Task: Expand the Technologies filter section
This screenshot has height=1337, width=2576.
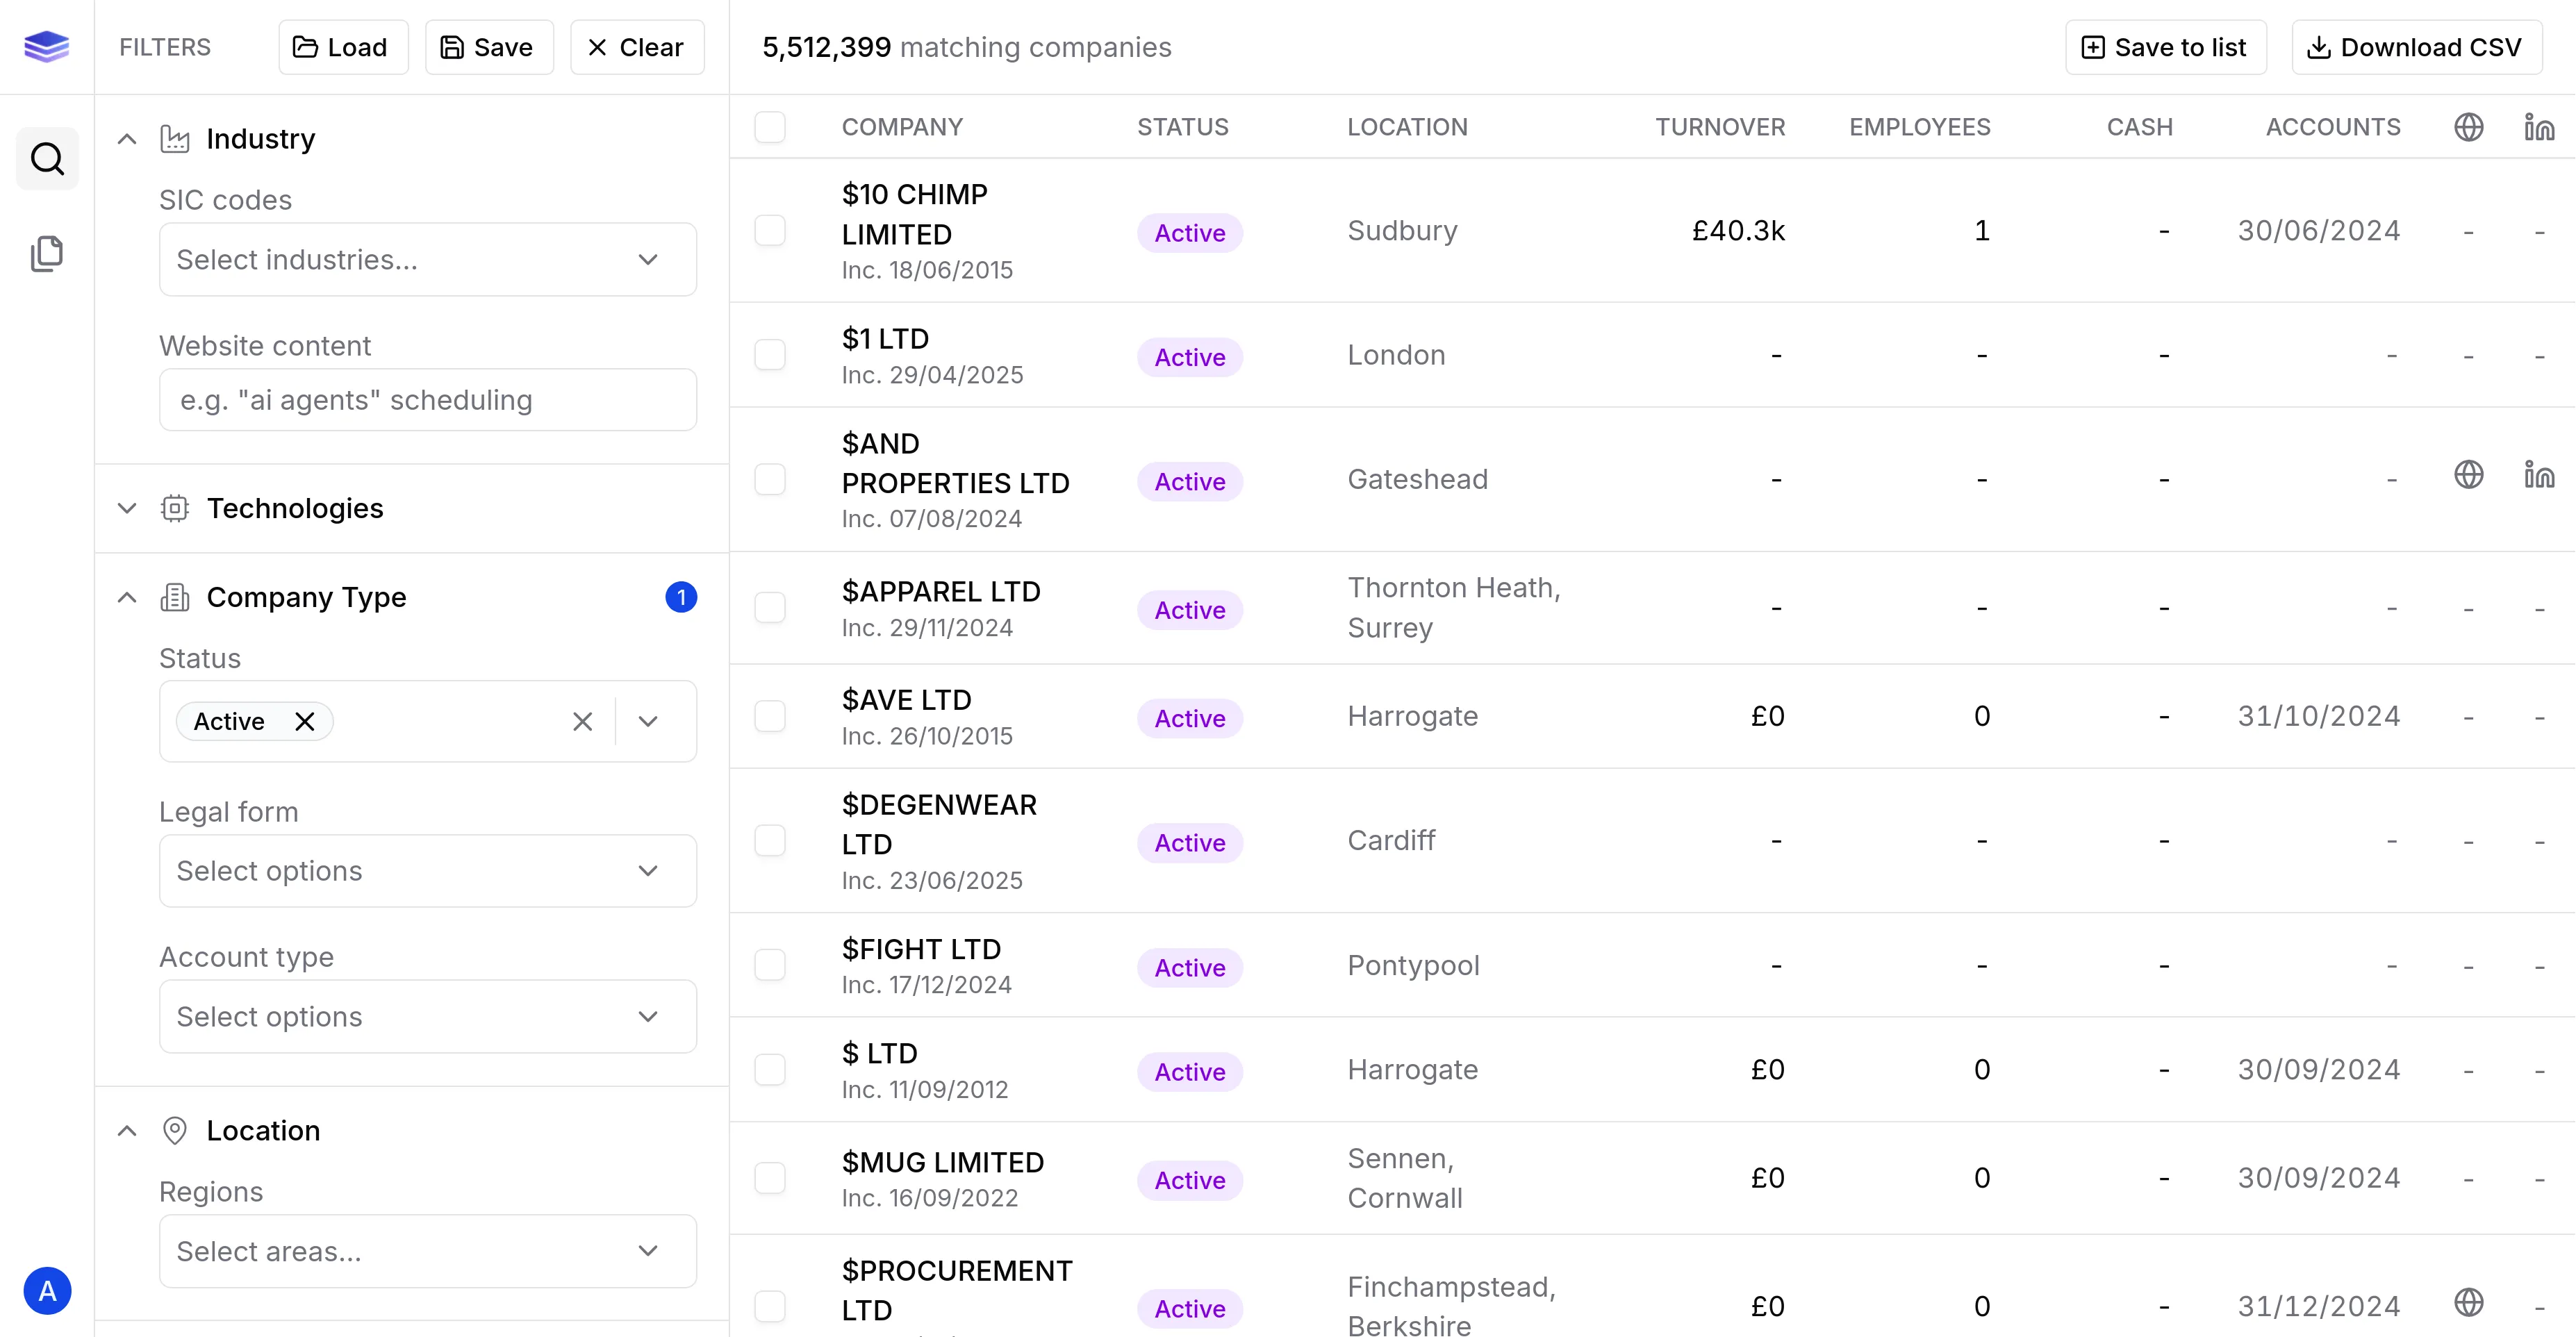Action: click(127, 508)
